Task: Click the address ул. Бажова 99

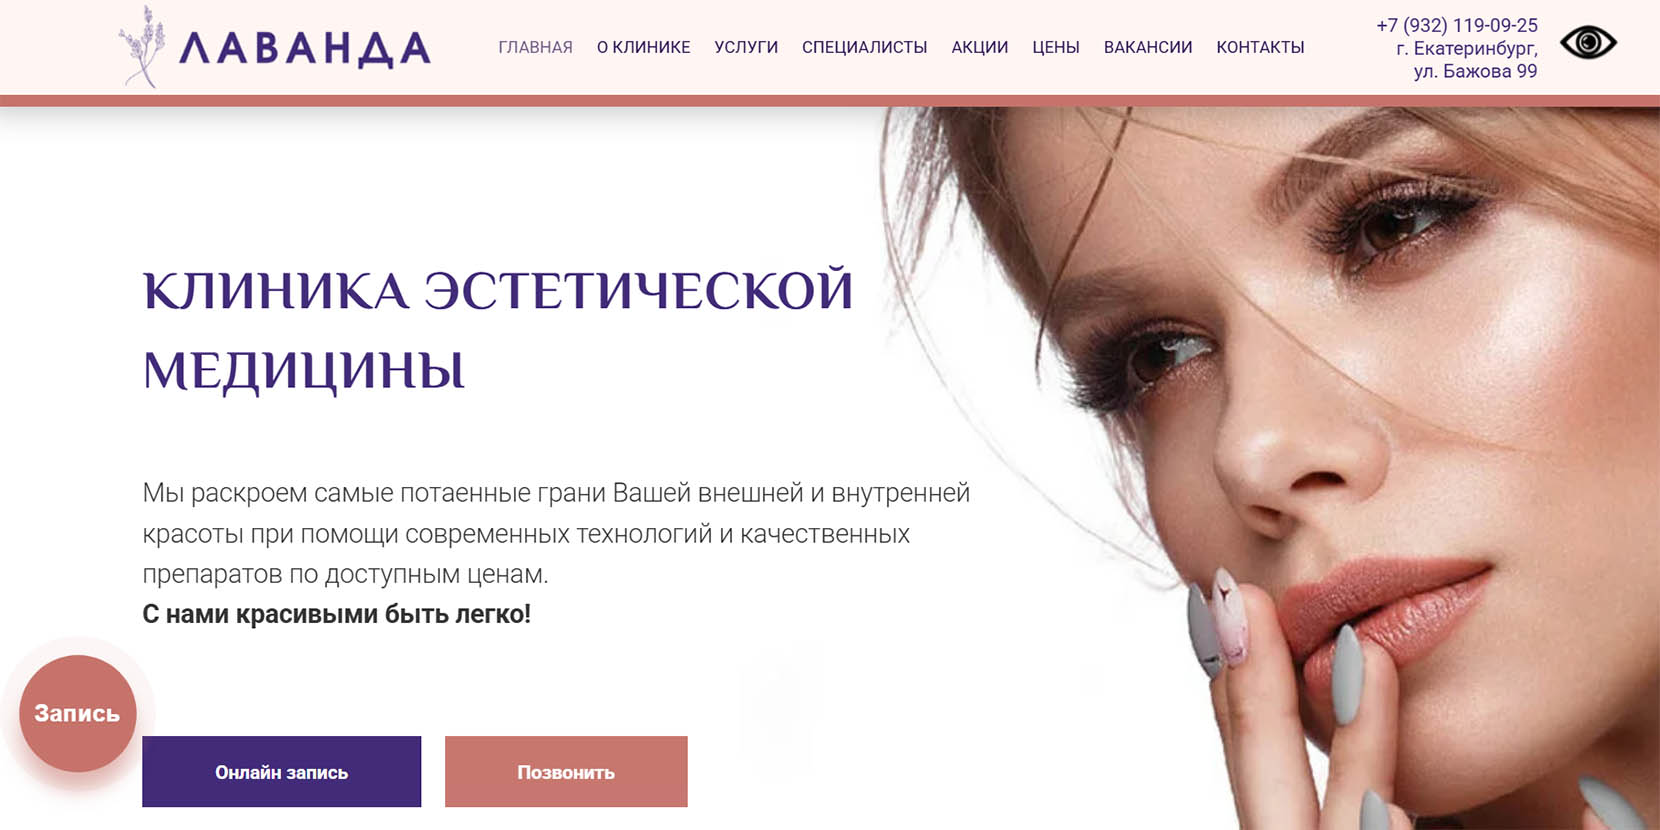Action: (1475, 71)
